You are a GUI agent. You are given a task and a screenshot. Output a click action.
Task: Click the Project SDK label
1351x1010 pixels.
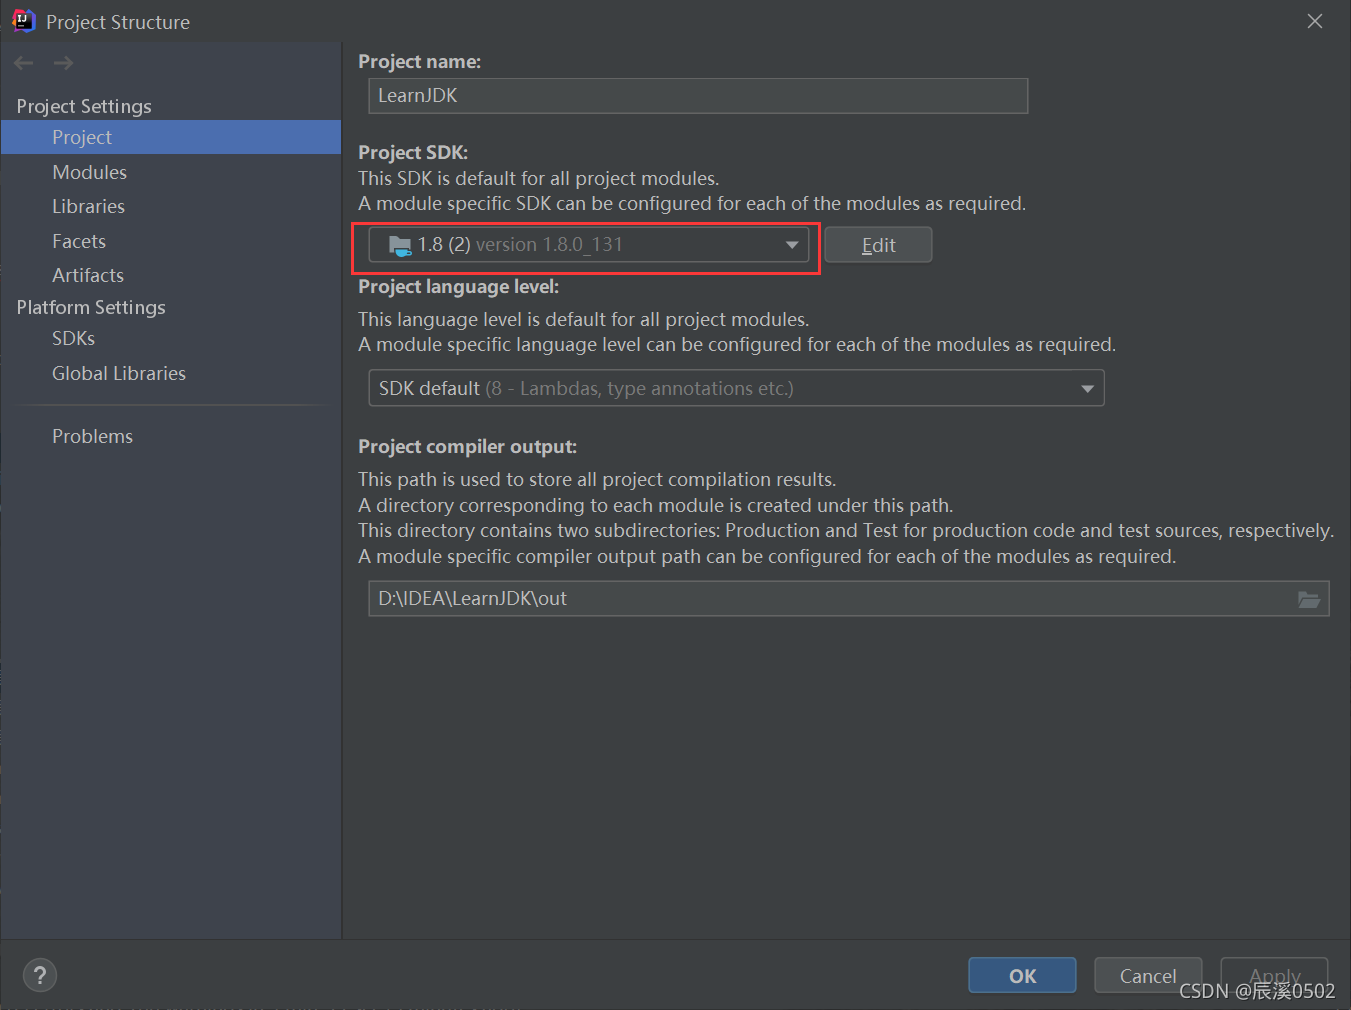pyautogui.click(x=413, y=152)
